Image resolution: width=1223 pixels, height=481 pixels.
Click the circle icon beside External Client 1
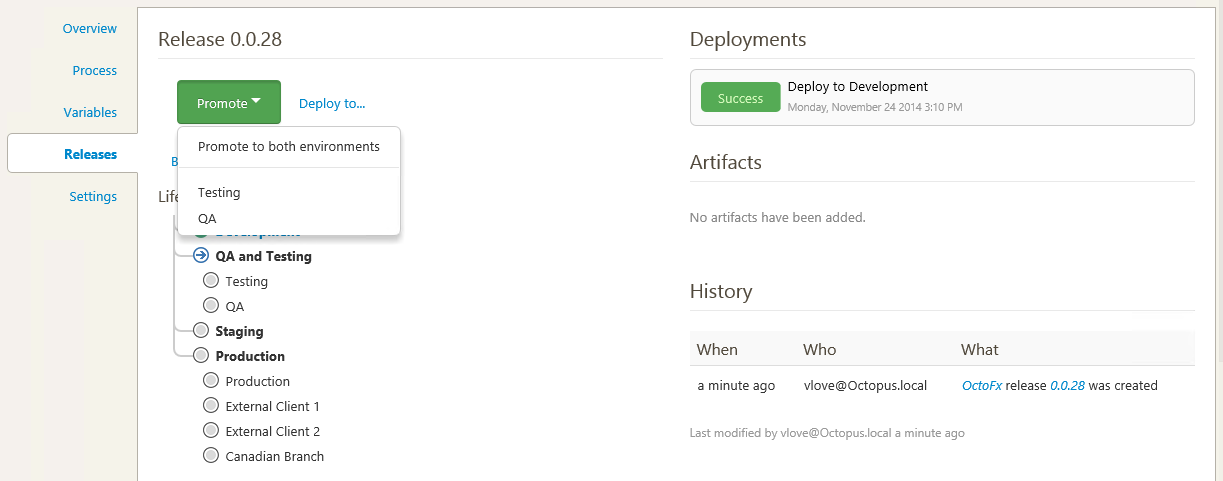pyautogui.click(x=211, y=406)
